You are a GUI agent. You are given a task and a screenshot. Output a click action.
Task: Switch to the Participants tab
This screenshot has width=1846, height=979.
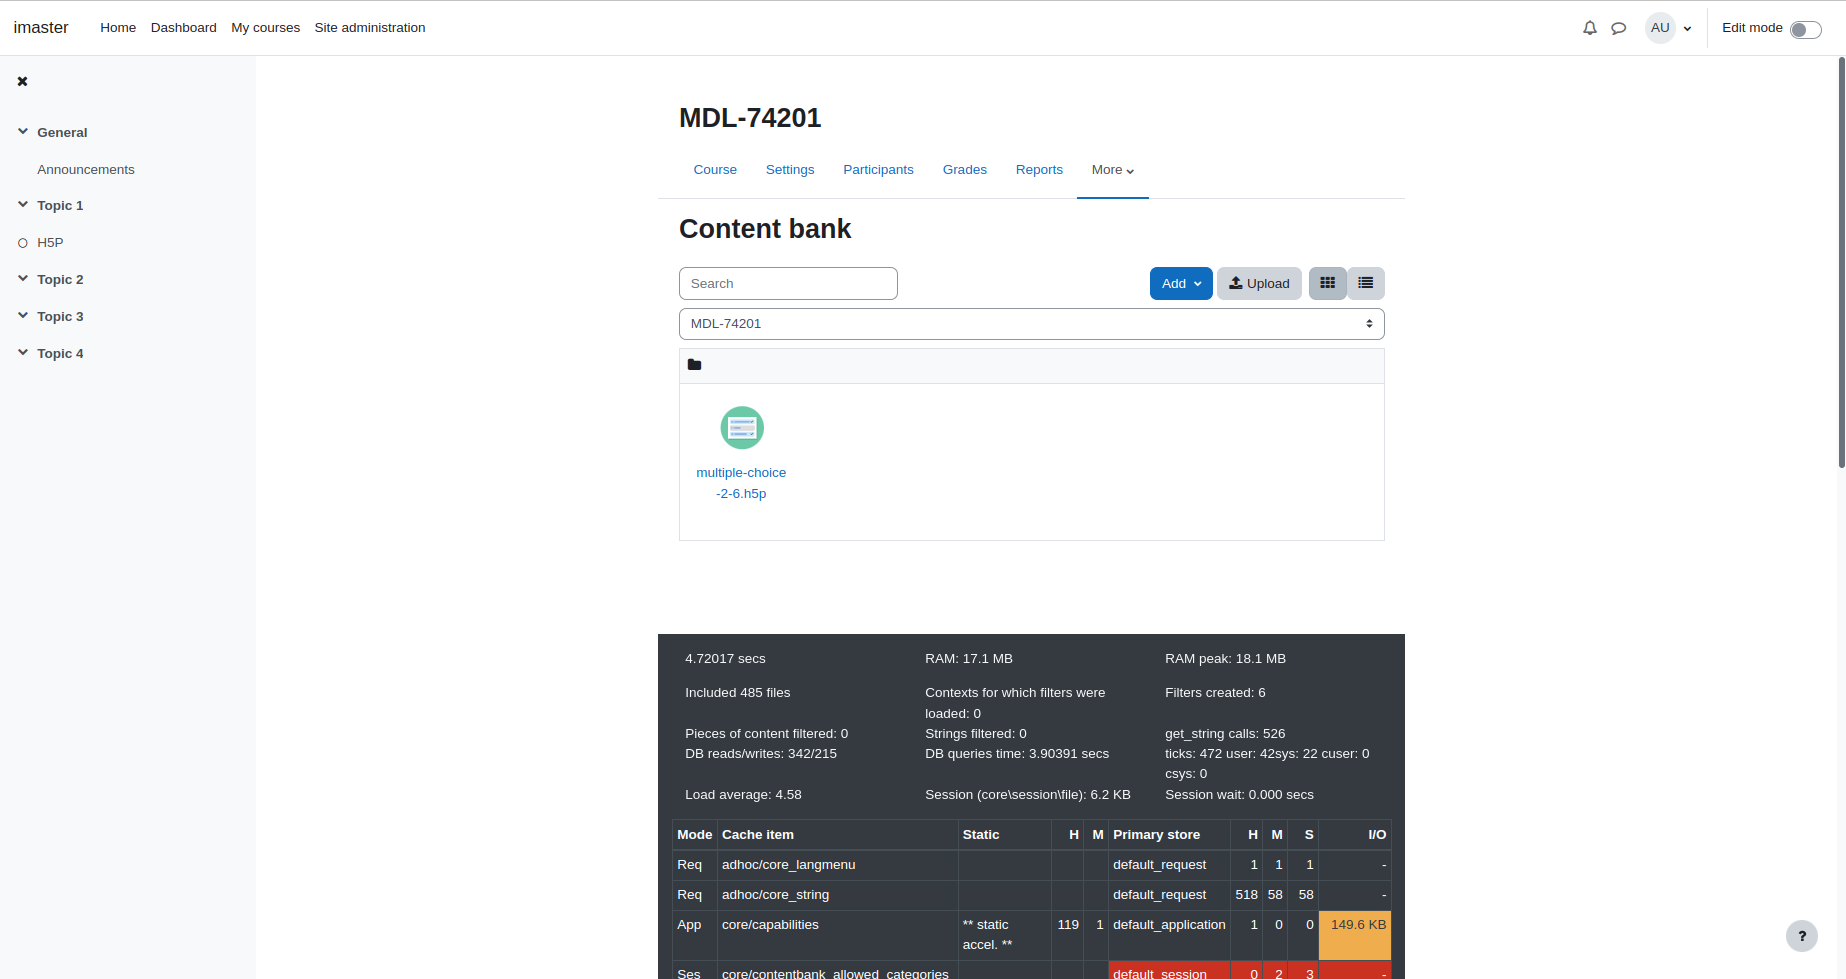click(878, 170)
